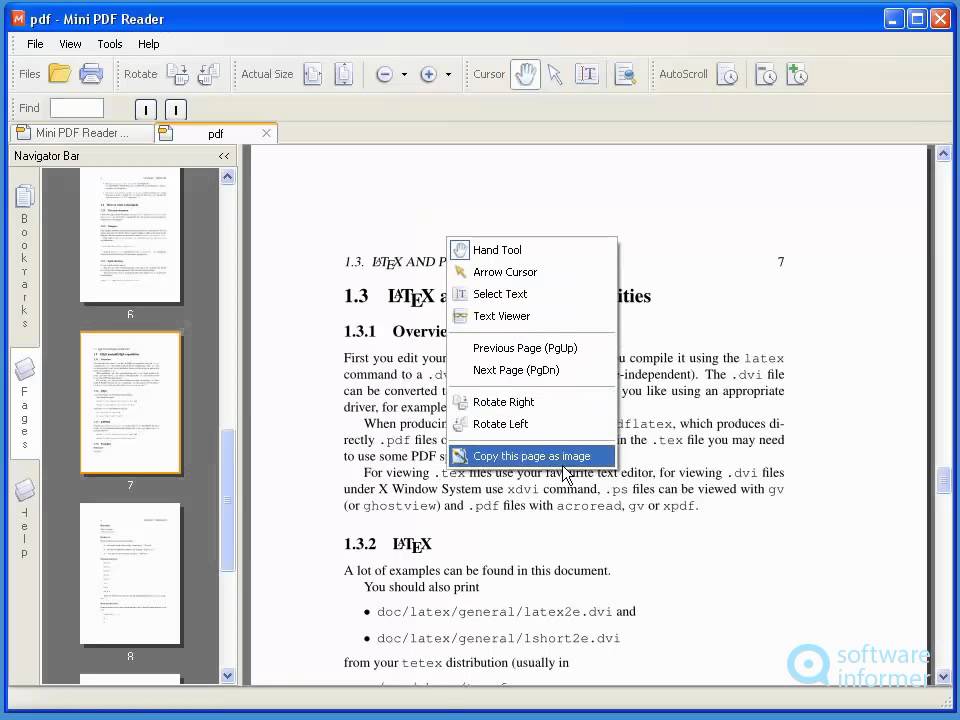
Task: Print the document using the printer icon
Action: (x=91, y=74)
